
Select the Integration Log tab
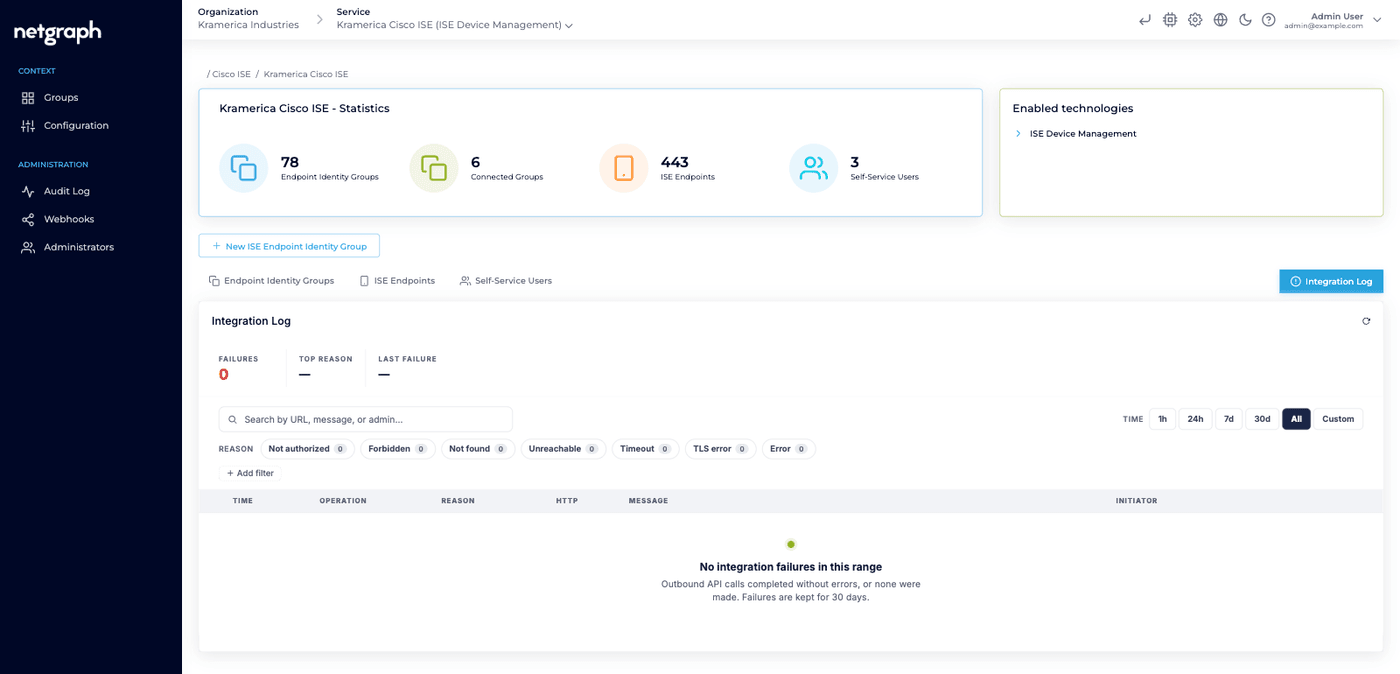coord(1331,281)
